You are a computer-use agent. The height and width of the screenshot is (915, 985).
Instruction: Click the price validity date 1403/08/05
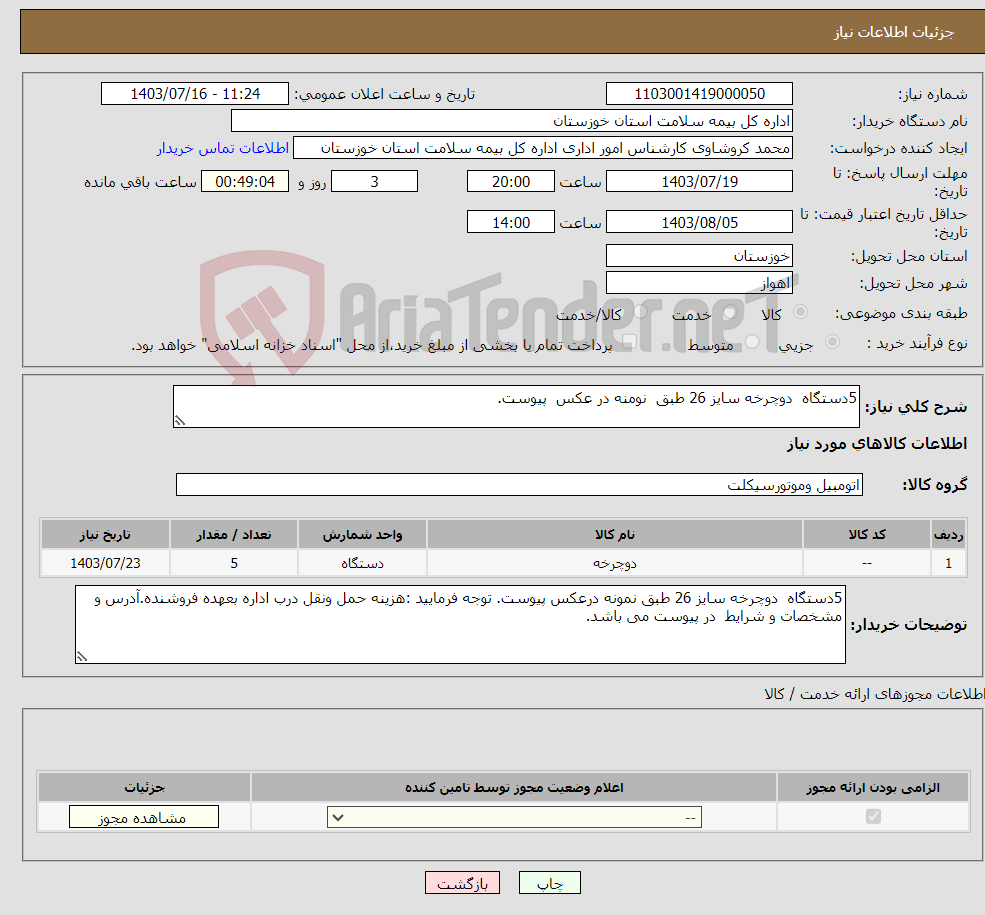coord(699,222)
